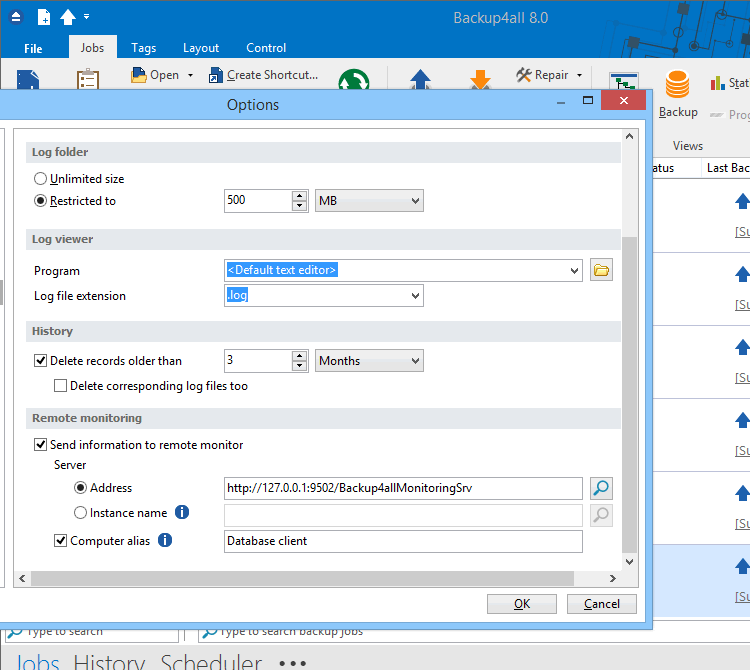Image resolution: width=750 pixels, height=670 pixels.
Task: Click the more options ellipsis at bottom
Action: click(x=292, y=663)
